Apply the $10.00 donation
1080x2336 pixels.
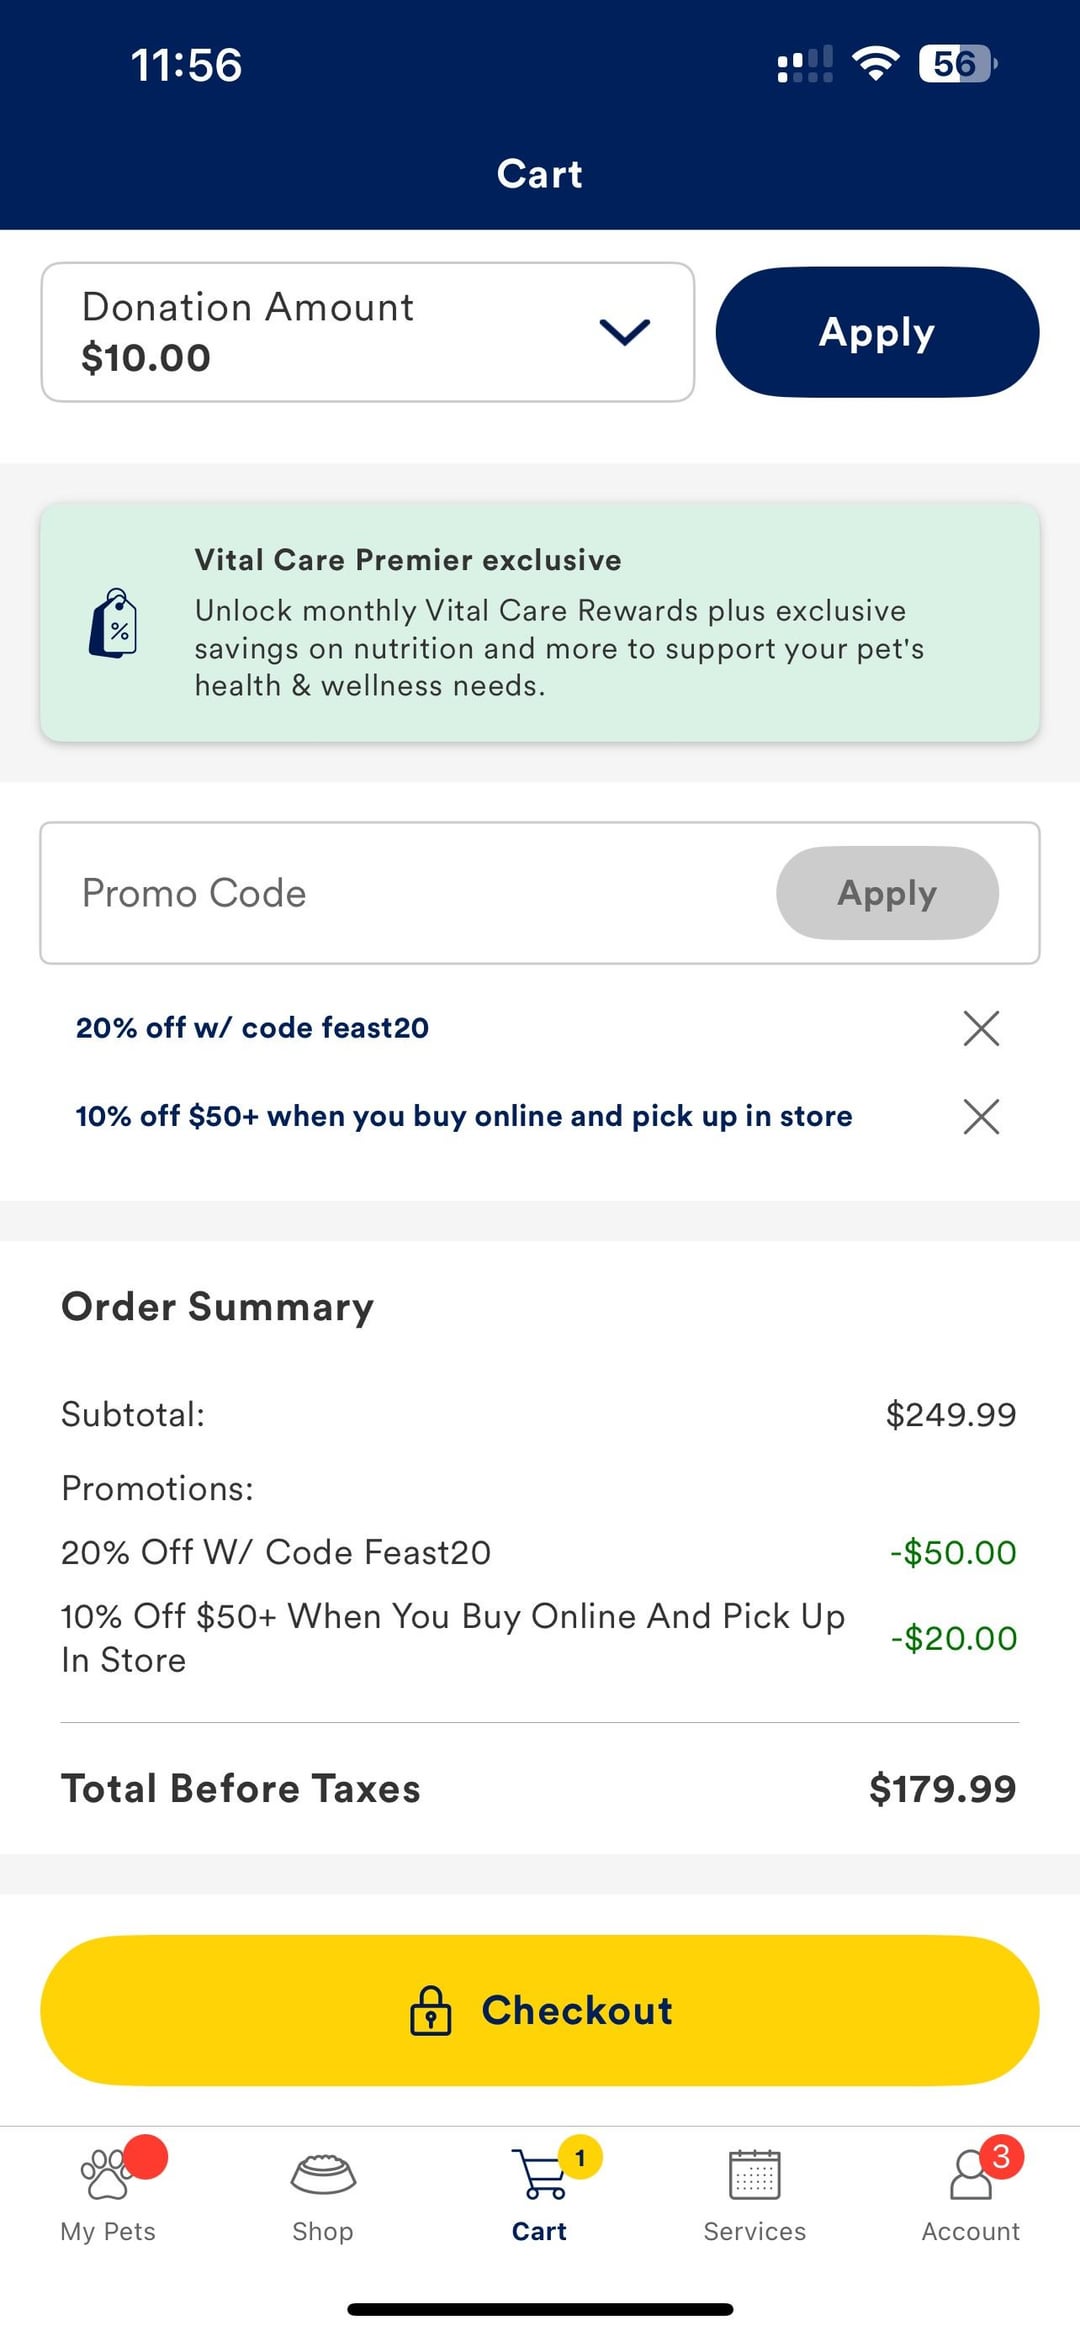[x=877, y=332]
